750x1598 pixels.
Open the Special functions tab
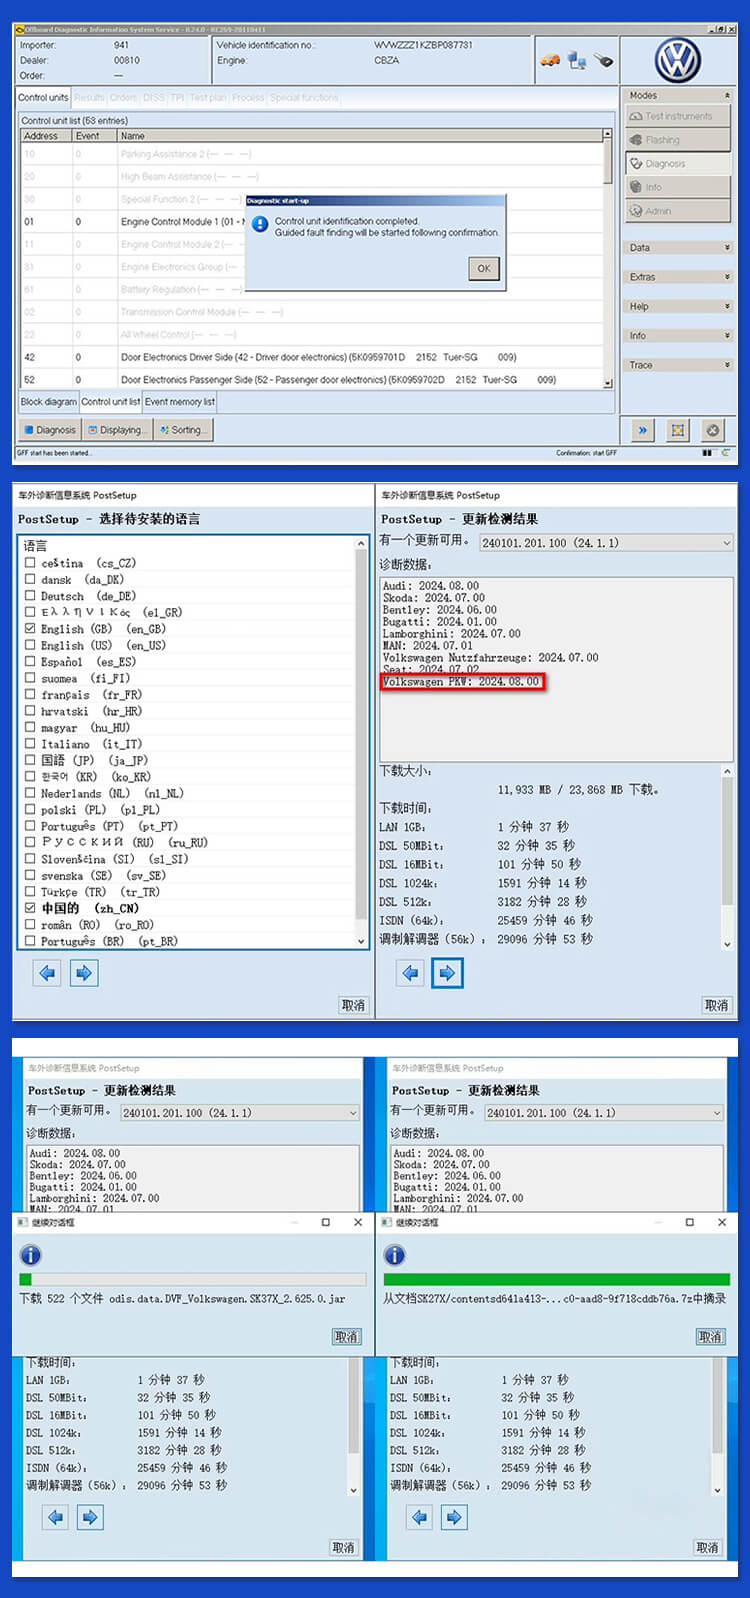(x=304, y=98)
